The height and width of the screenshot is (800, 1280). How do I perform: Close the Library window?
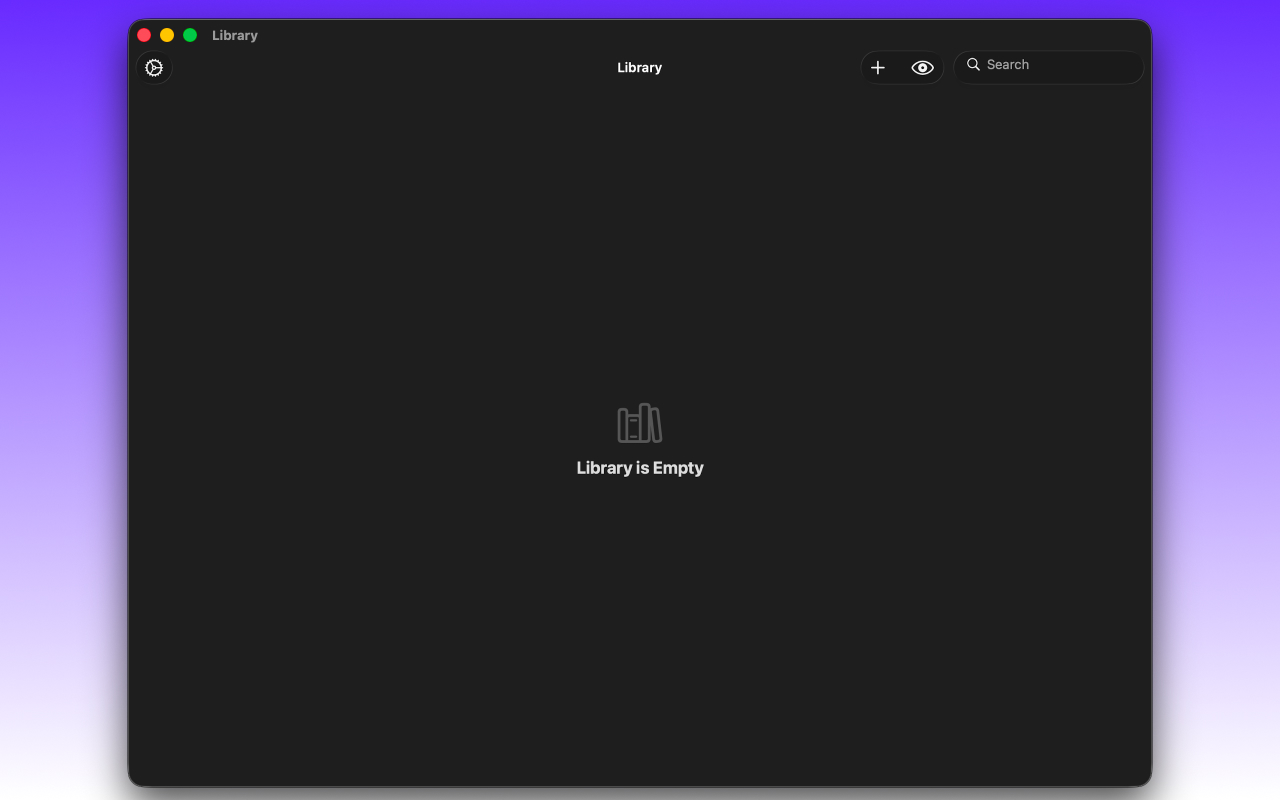pyautogui.click(x=144, y=35)
